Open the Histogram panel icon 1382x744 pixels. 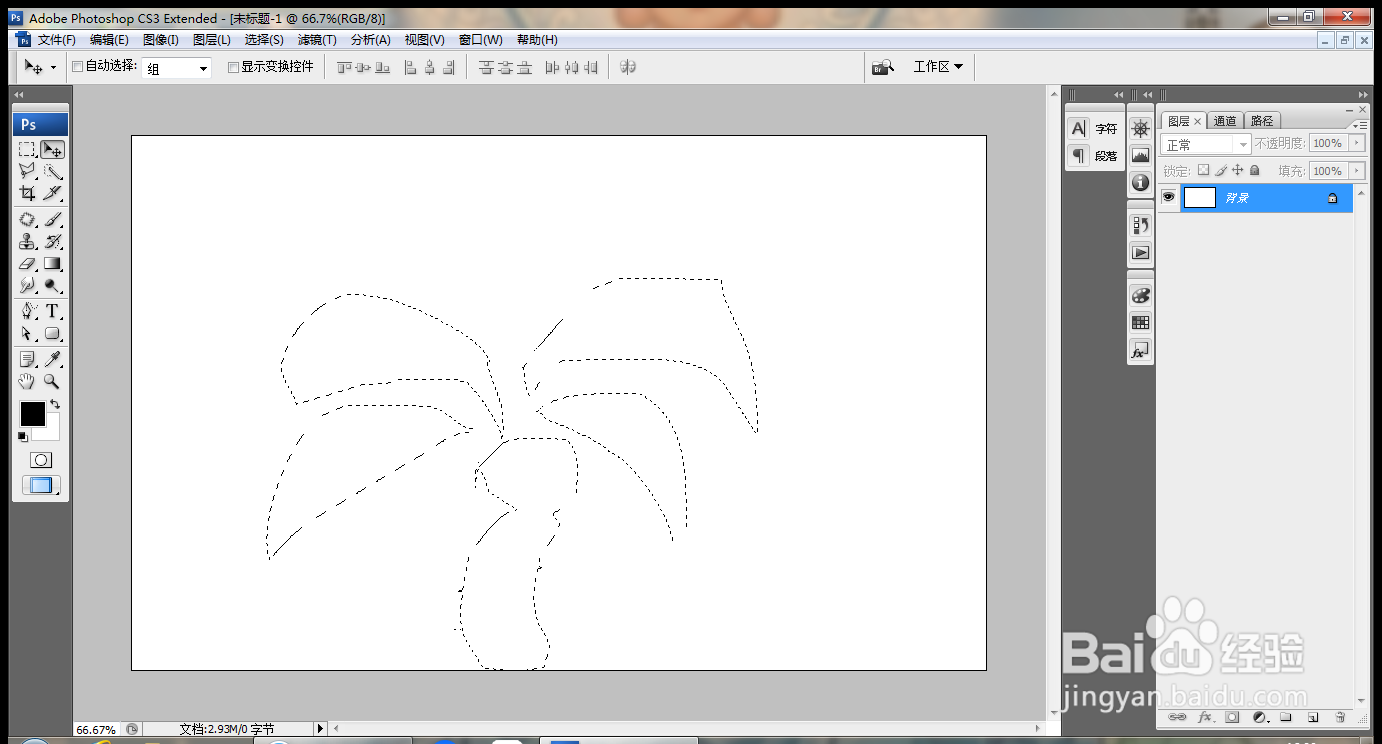(1140, 155)
